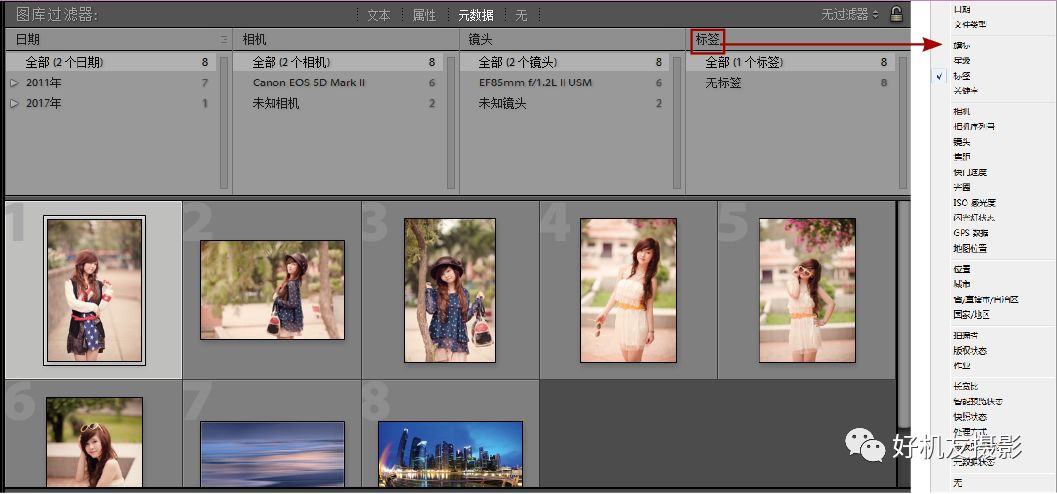
Task: Choose 版权状态 in the column menu
Action: [969, 350]
